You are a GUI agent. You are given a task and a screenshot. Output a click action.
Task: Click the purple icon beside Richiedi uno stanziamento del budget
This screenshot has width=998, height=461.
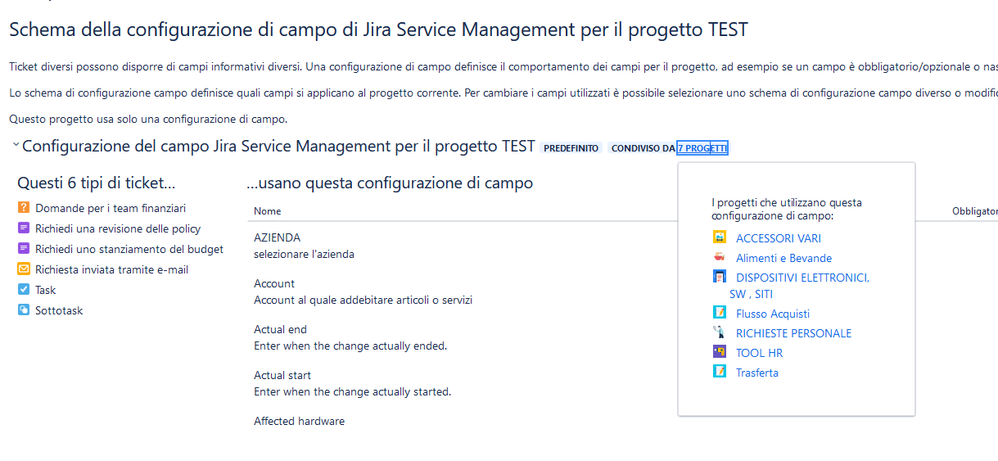click(x=24, y=248)
